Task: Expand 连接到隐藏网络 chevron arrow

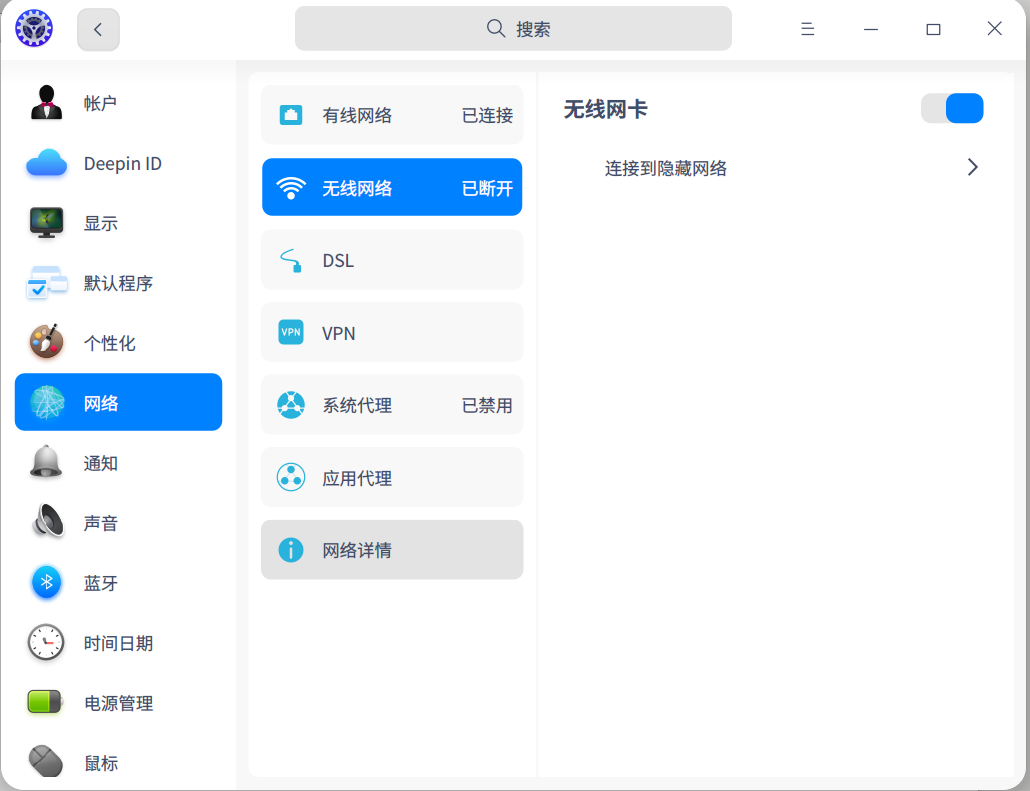Action: 972,168
